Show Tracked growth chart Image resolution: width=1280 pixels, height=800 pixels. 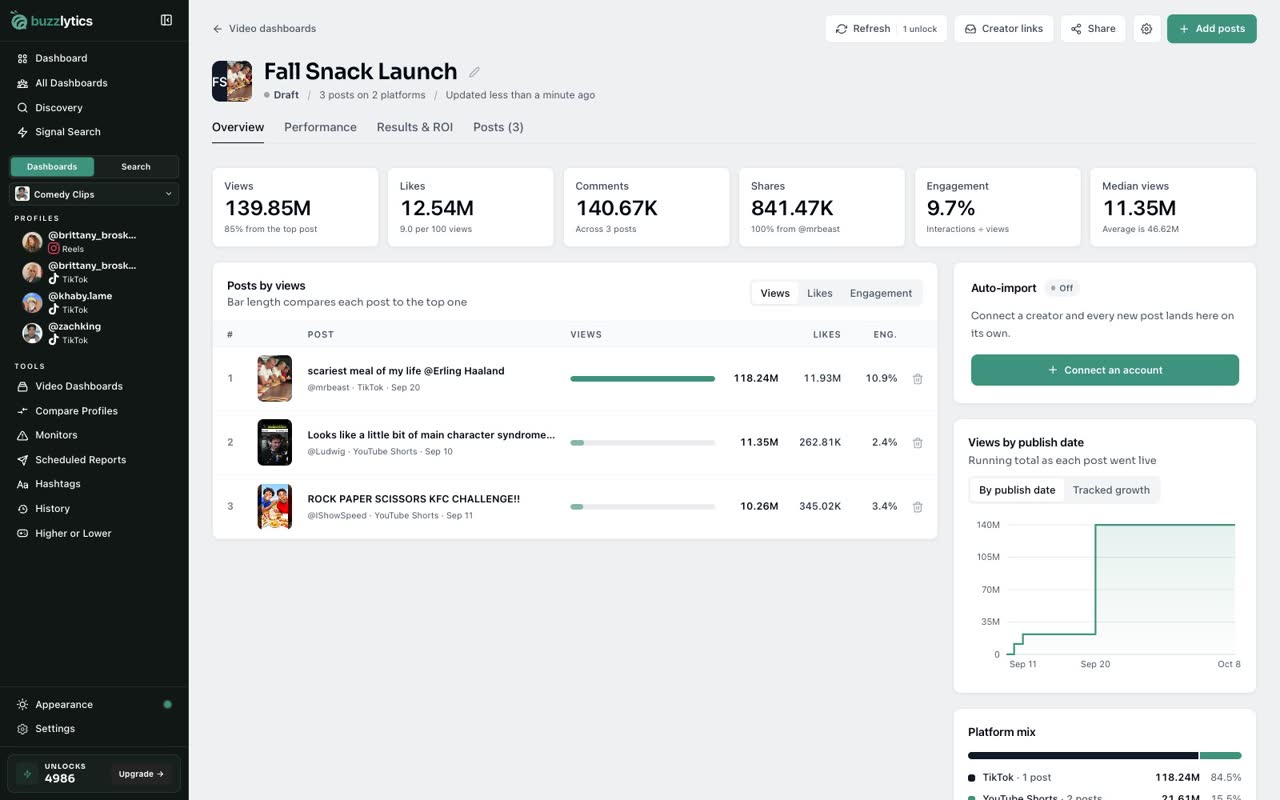pyautogui.click(x=1111, y=490)
